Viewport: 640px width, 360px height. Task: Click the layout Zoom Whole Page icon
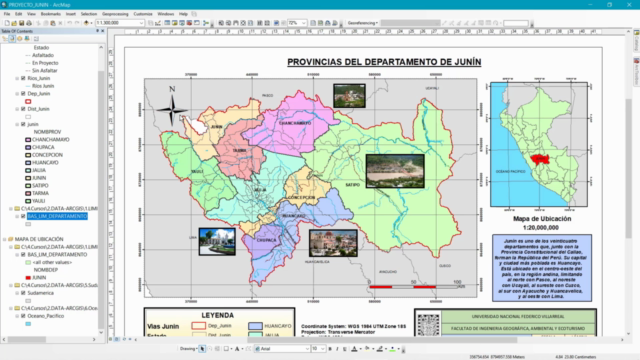243,23
